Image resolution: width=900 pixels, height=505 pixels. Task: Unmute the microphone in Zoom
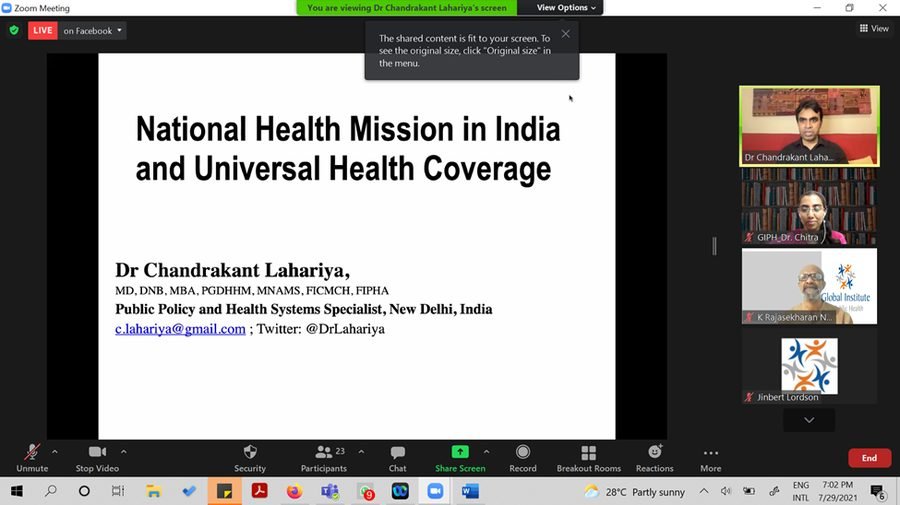(x=32, y=458)
